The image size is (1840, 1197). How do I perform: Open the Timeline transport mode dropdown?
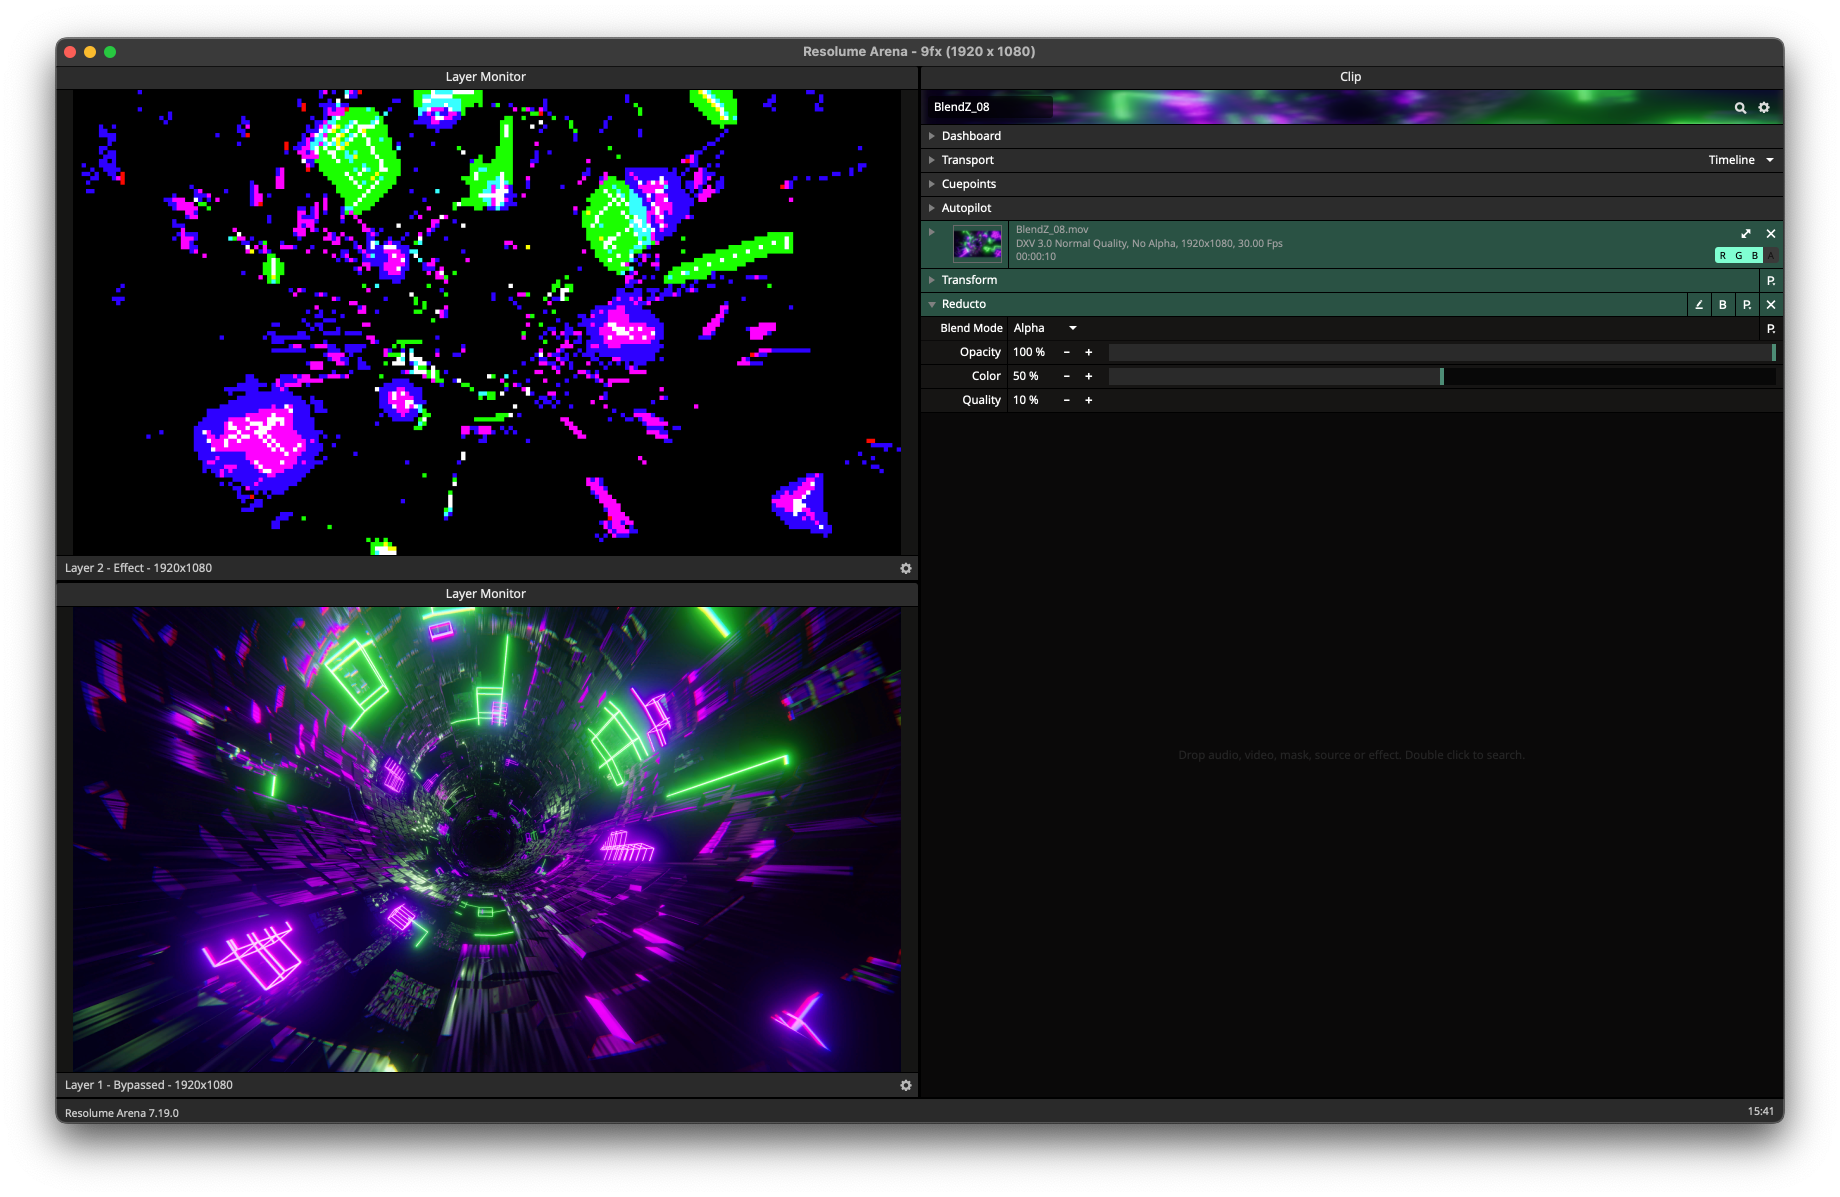(x=1740, y=160)
